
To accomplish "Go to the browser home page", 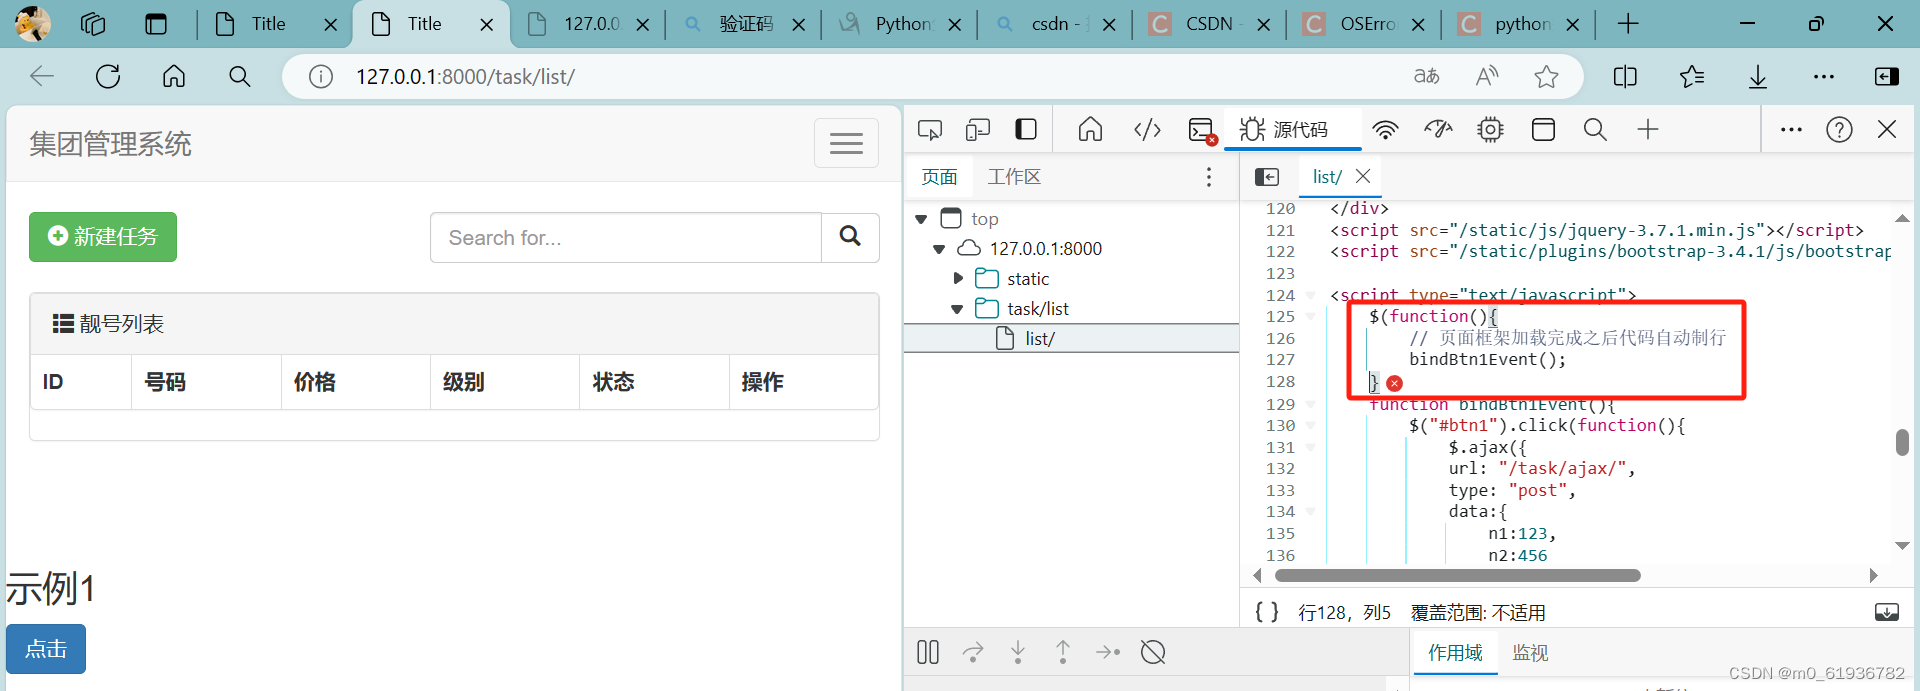I will 174,76.
